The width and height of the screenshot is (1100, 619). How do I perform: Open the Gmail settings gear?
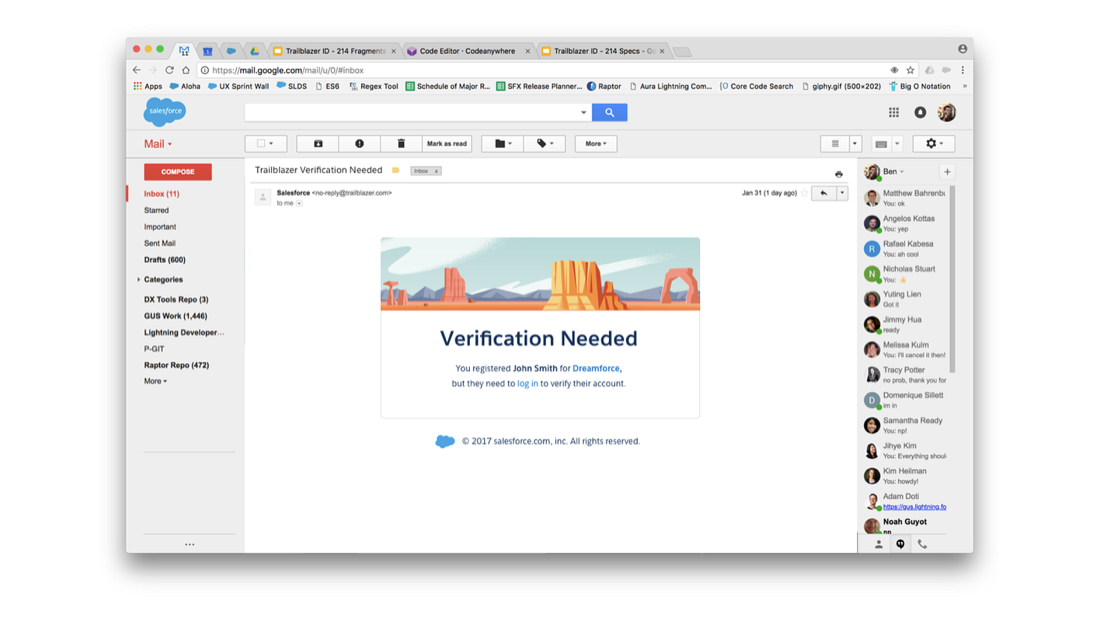click(932, 143)
